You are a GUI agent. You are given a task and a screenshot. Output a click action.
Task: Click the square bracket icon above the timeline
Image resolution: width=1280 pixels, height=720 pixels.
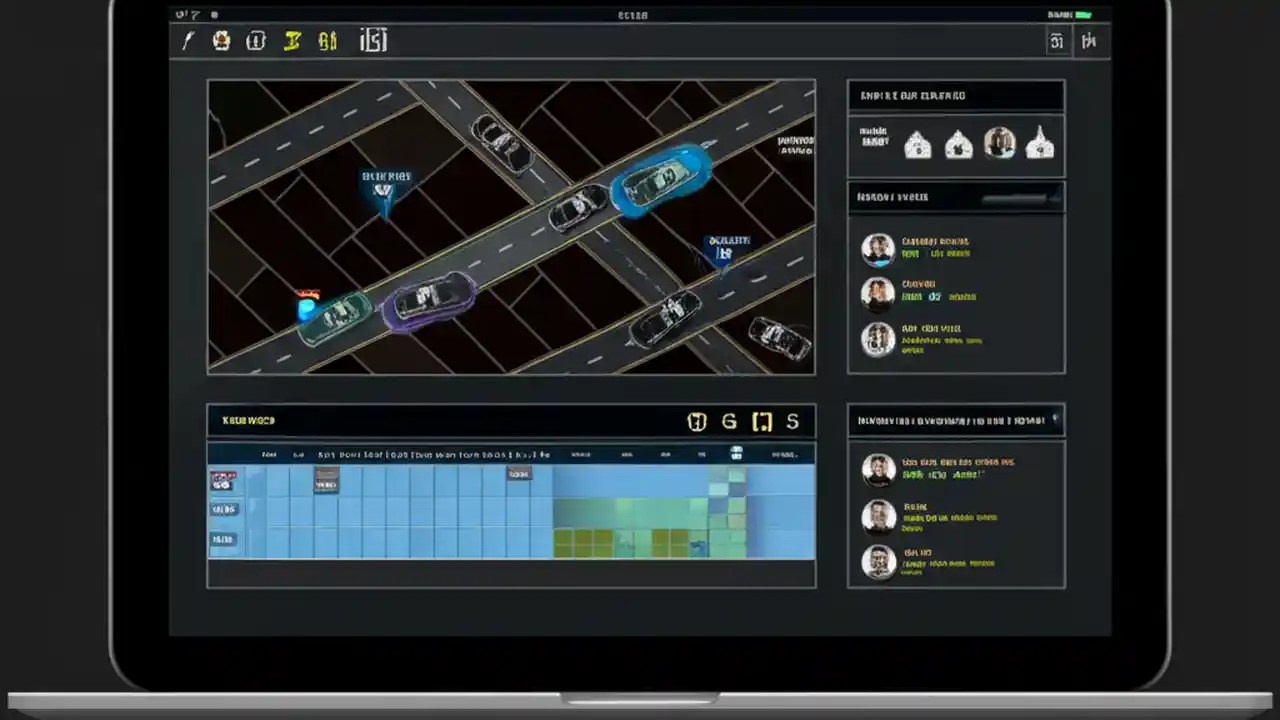[x=761, y=421]
